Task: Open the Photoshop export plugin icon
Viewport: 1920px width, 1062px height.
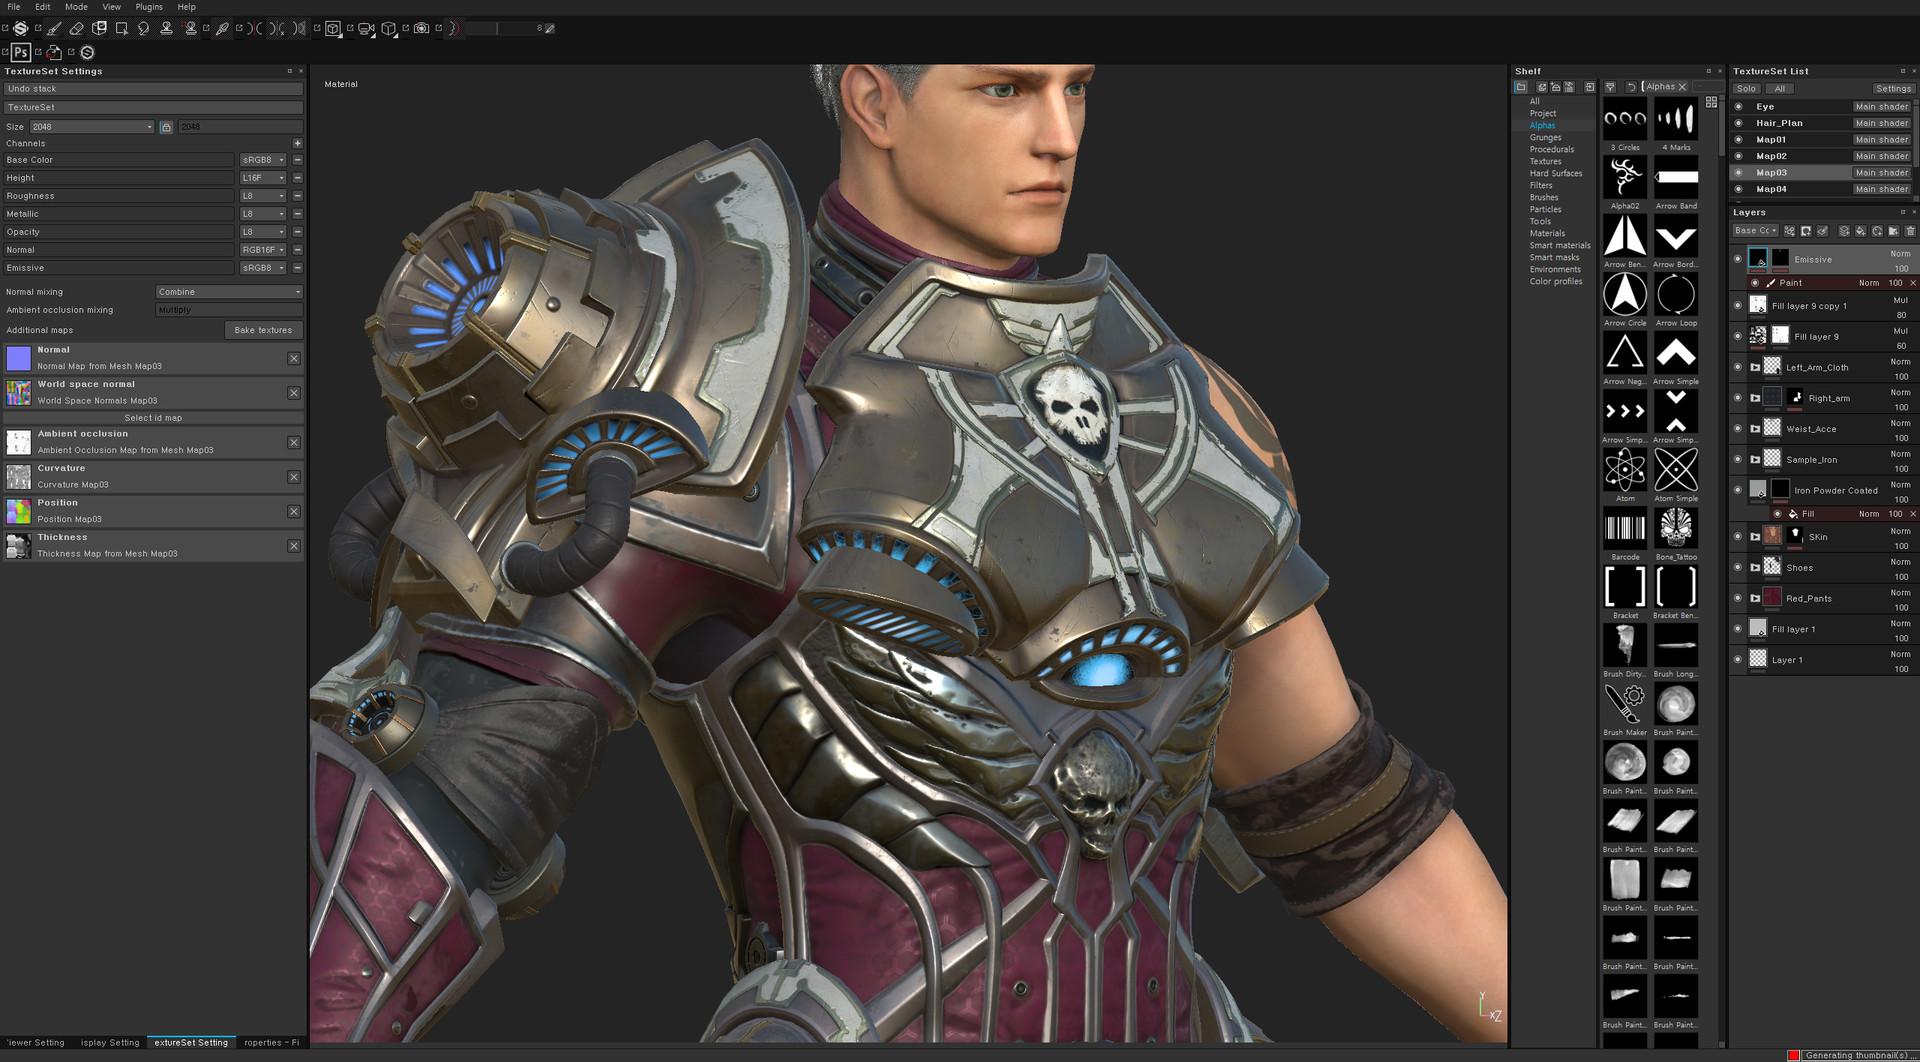Action: (21, 52)
